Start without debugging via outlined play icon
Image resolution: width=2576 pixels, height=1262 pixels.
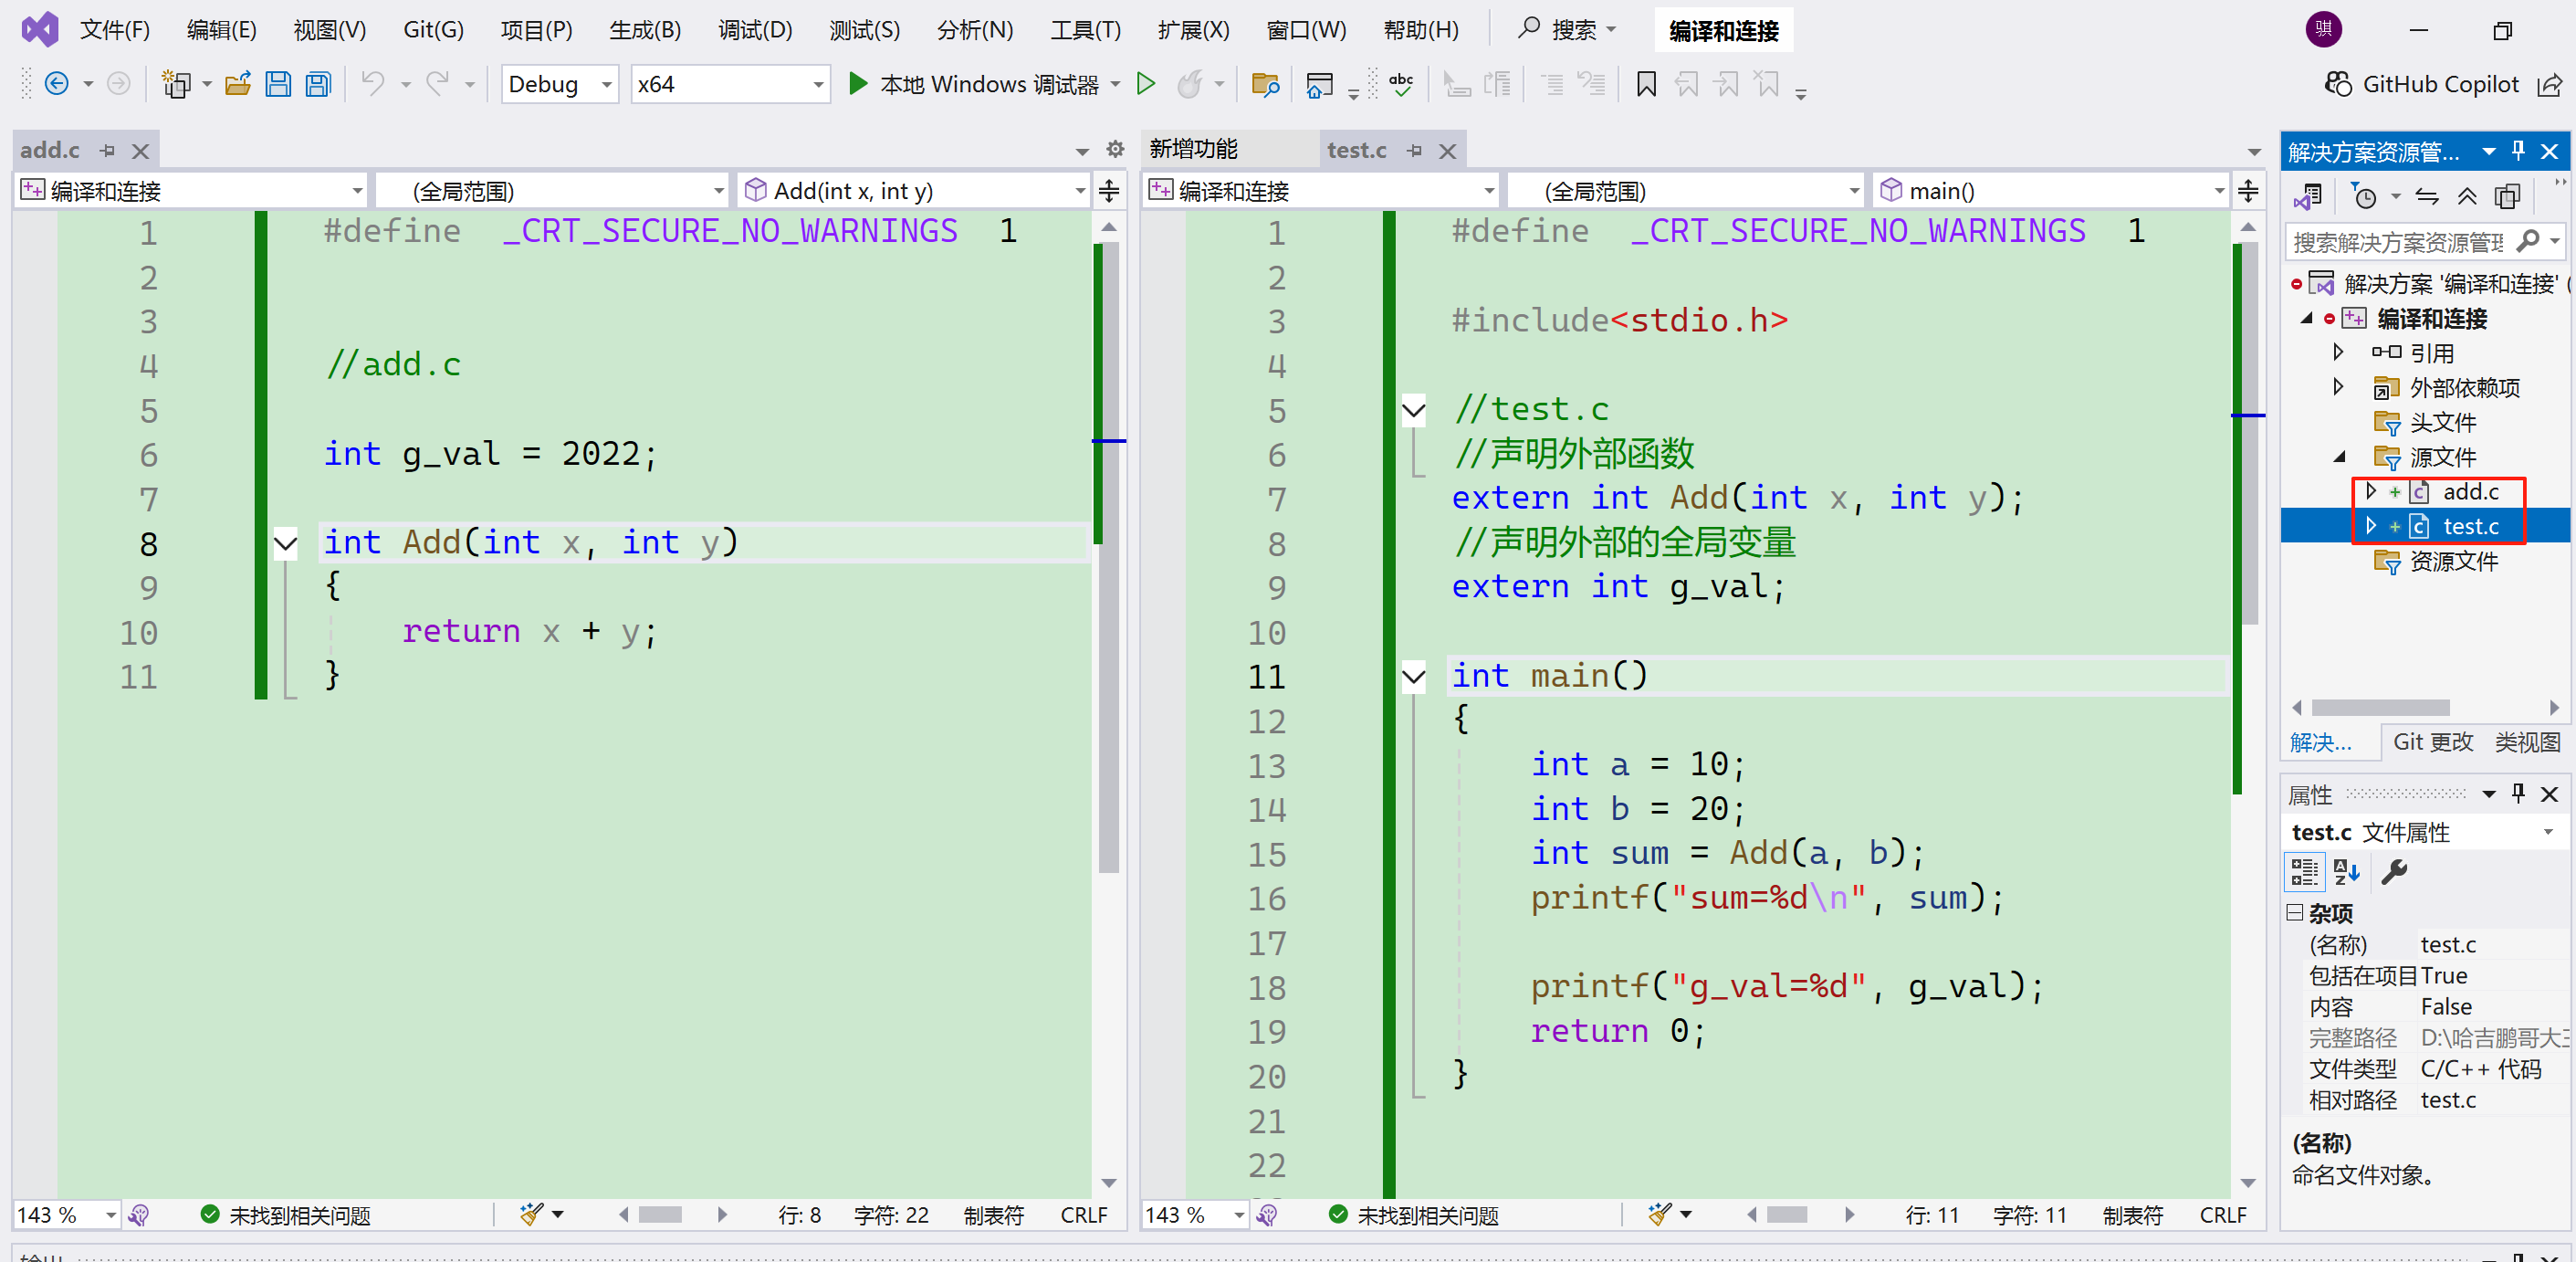1146,85
